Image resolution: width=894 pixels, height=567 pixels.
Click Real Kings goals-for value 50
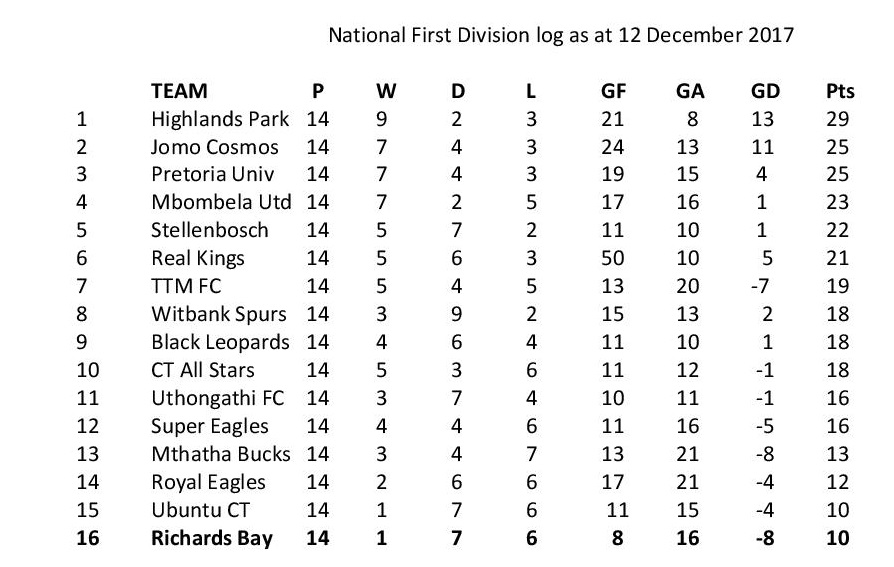point(613,258)
